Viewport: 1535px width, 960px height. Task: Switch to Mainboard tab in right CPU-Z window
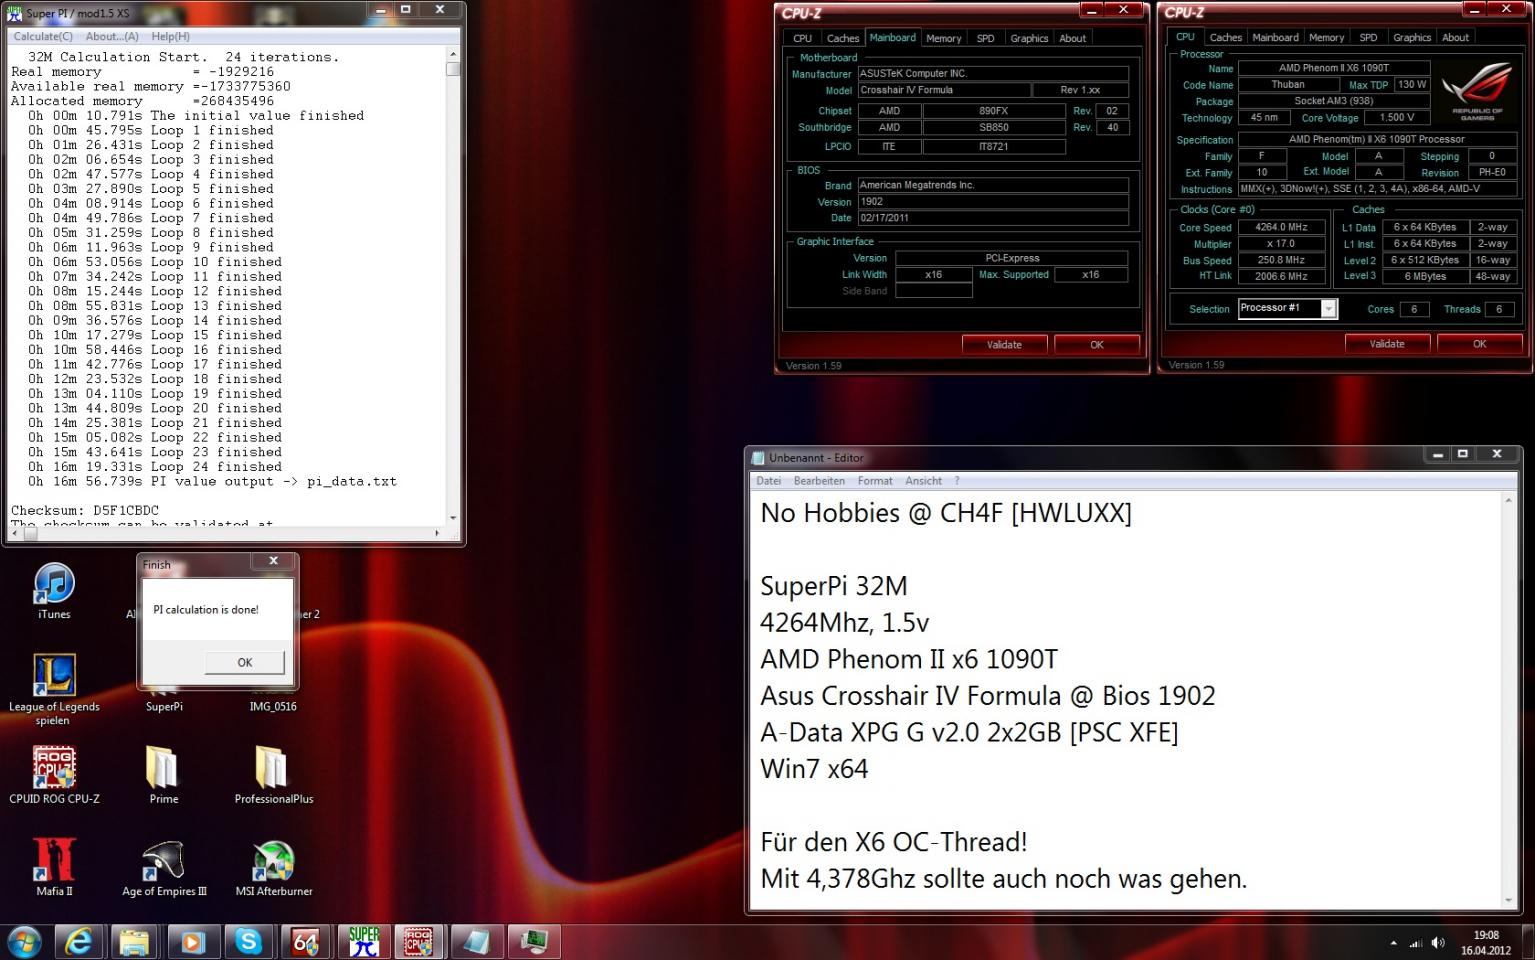pos(1276,37)
